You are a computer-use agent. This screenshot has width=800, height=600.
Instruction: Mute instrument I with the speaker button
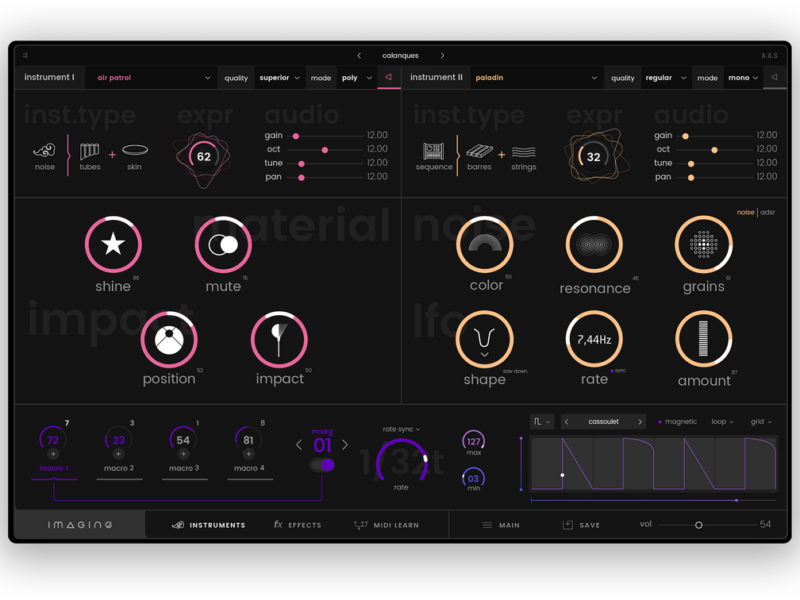(389, 77)
